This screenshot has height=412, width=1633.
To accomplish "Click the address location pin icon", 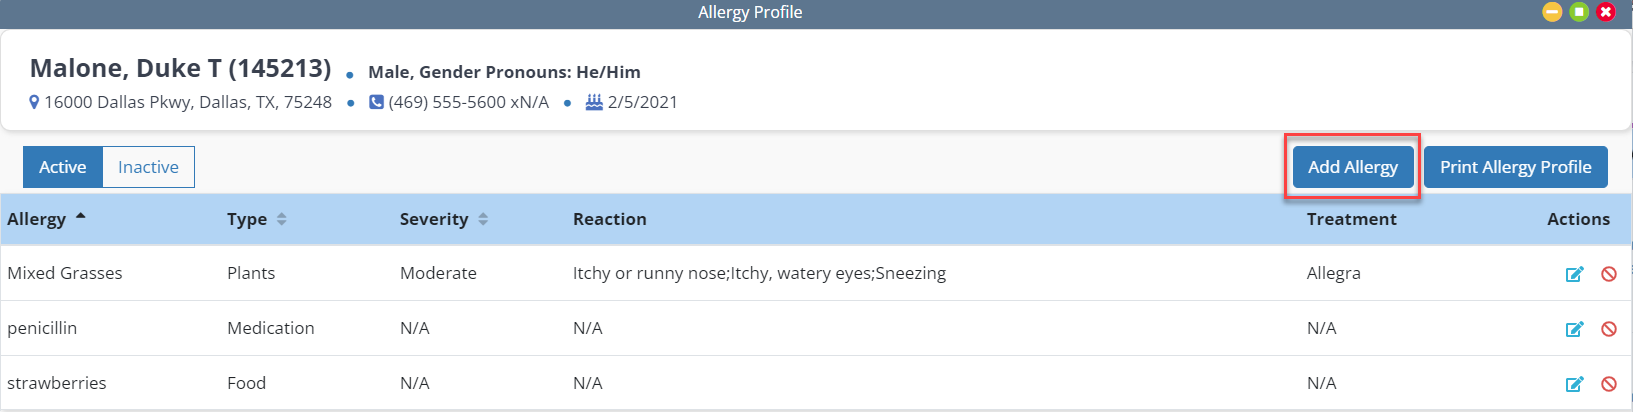I will click(34, 102).
